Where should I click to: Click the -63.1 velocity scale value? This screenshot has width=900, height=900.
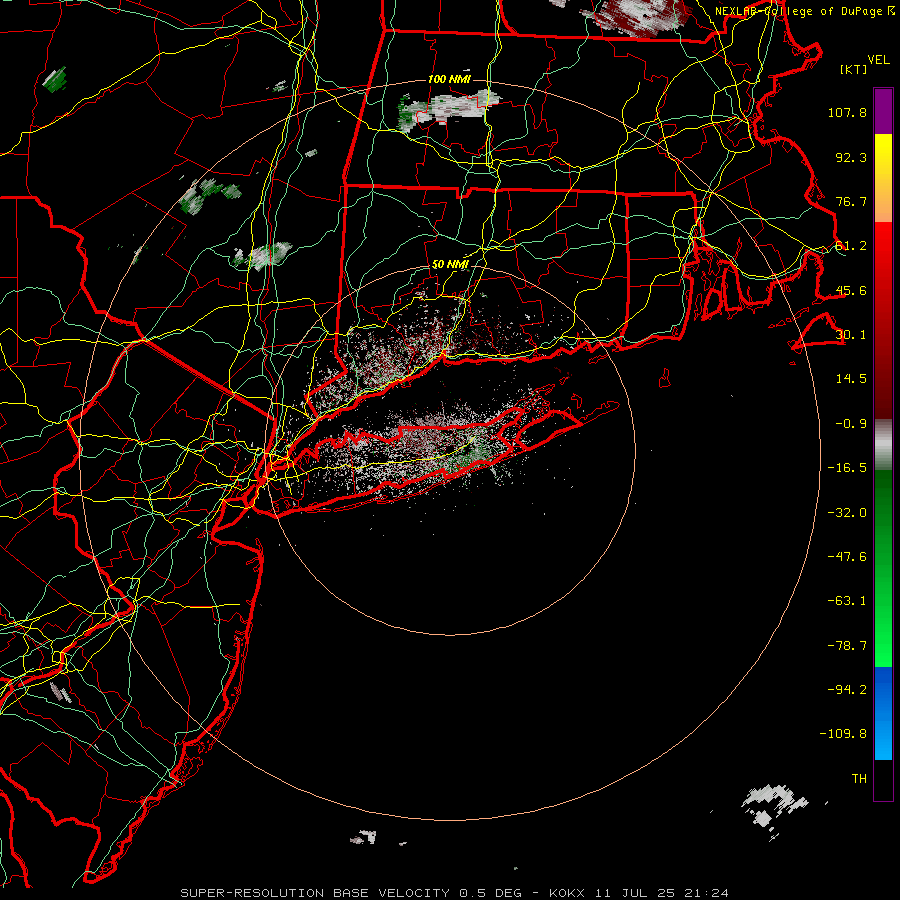point(847,601)
